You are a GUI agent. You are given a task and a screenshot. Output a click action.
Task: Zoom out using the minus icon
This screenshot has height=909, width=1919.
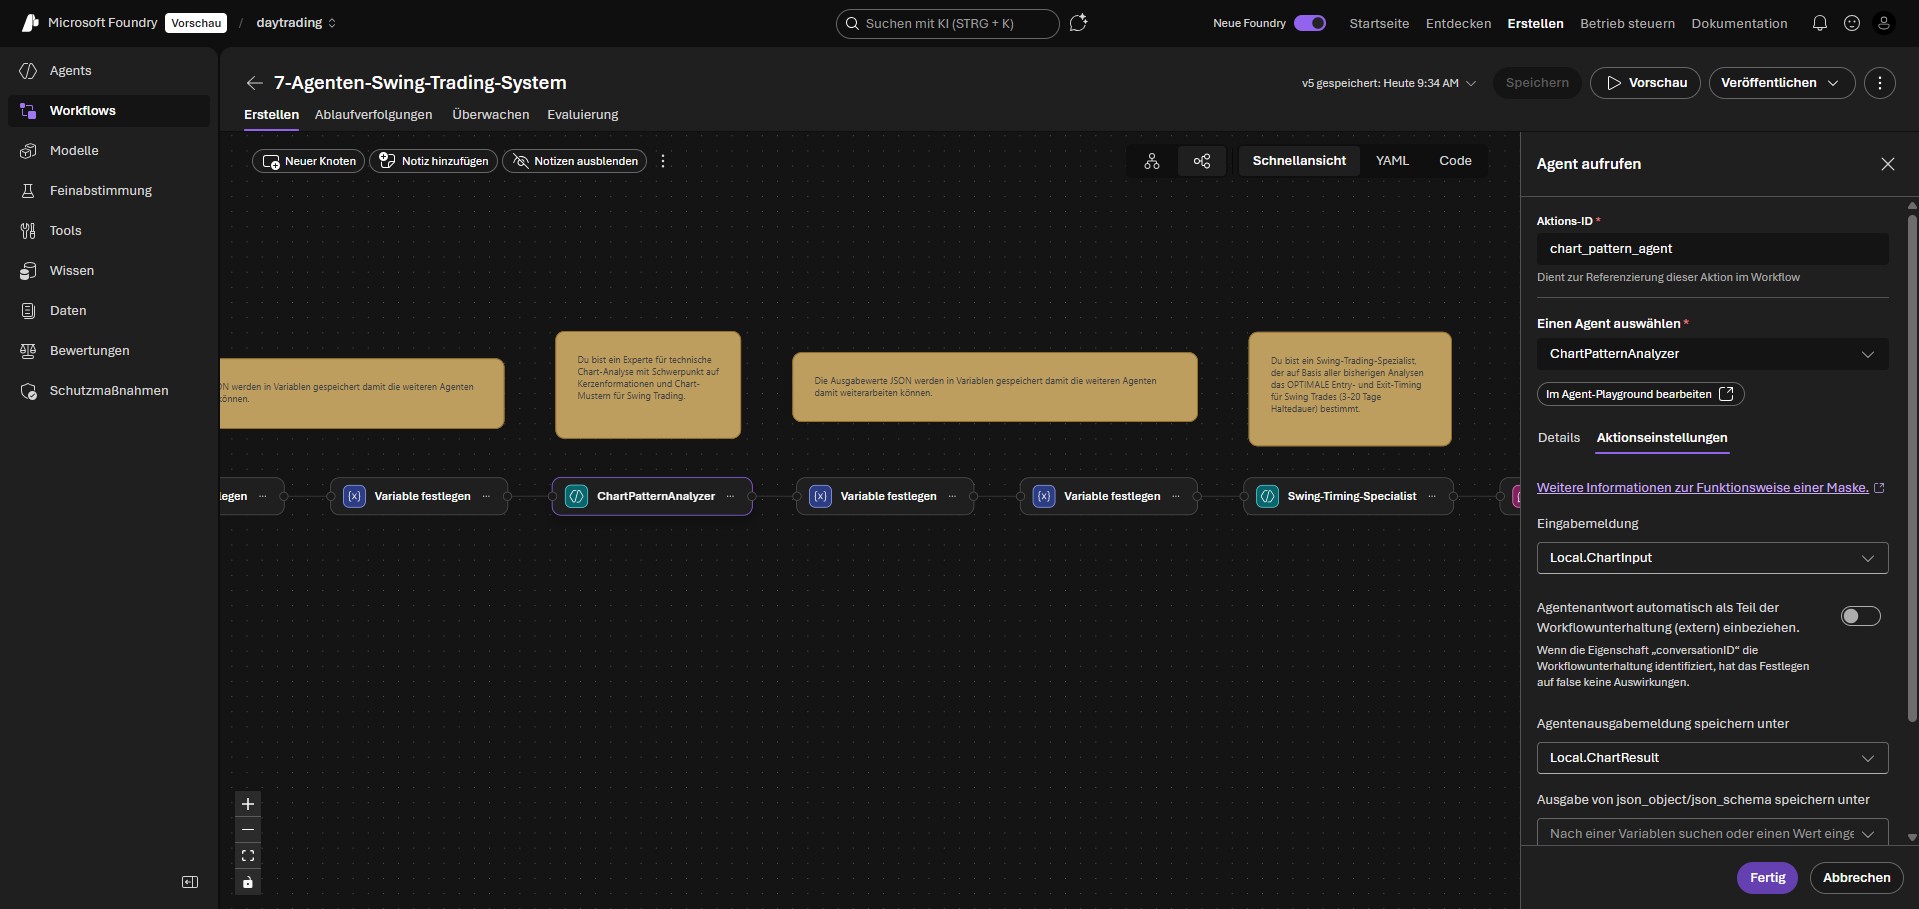247,830
